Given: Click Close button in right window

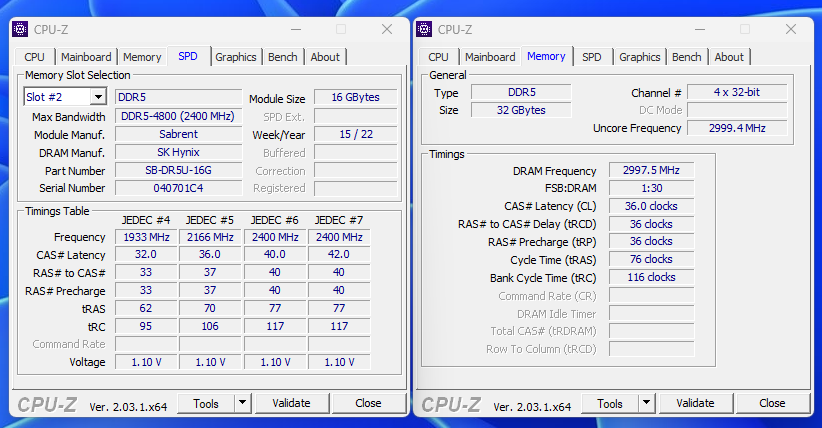Looking at the screenshot, I should (x=773, y=403).
